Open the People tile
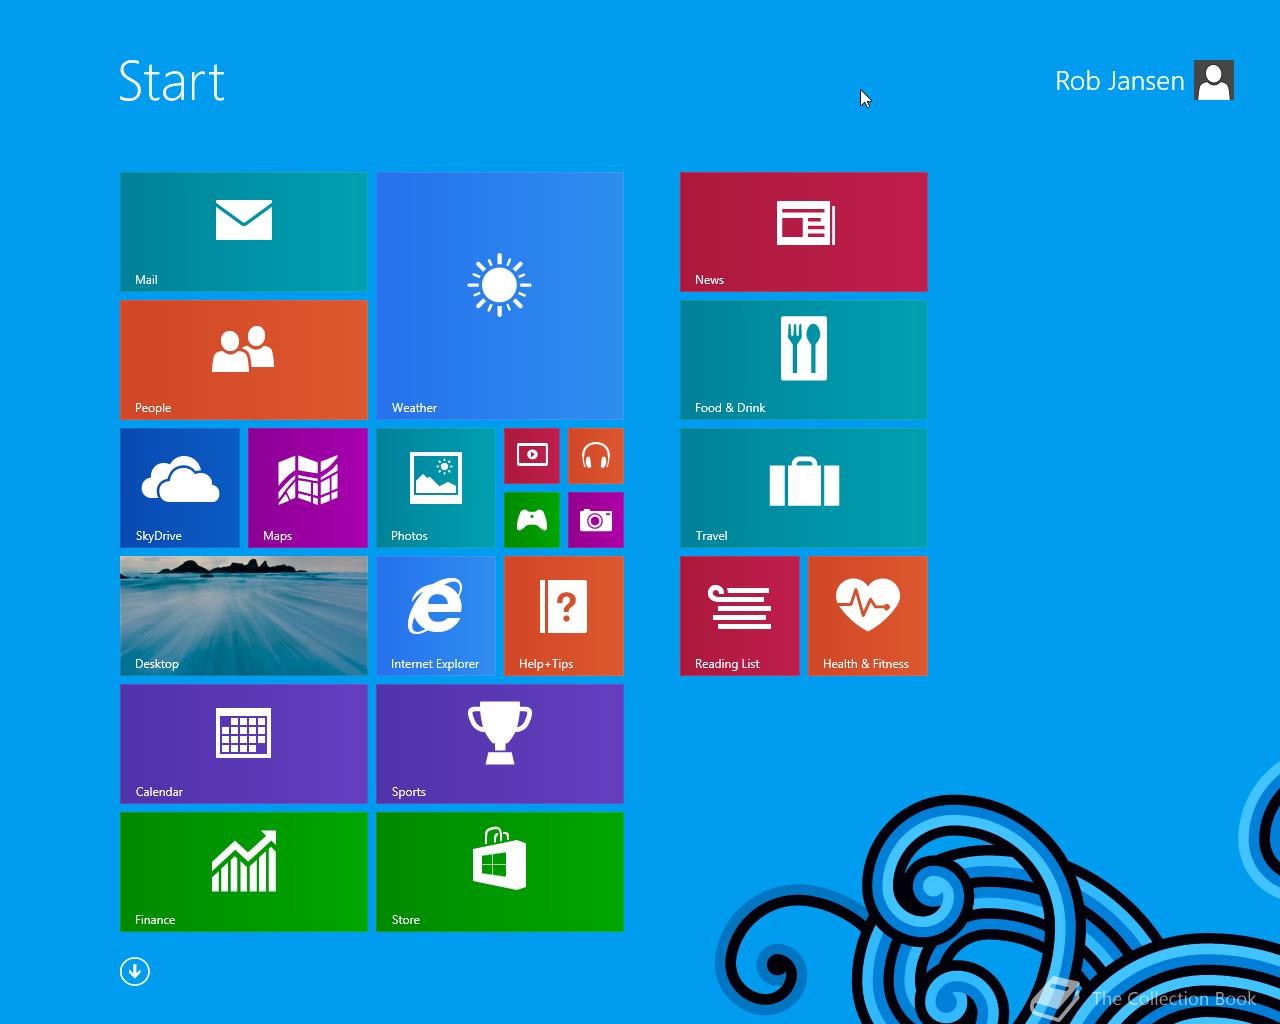Viewport: 1280px width, 1024px height. point(244,360)
